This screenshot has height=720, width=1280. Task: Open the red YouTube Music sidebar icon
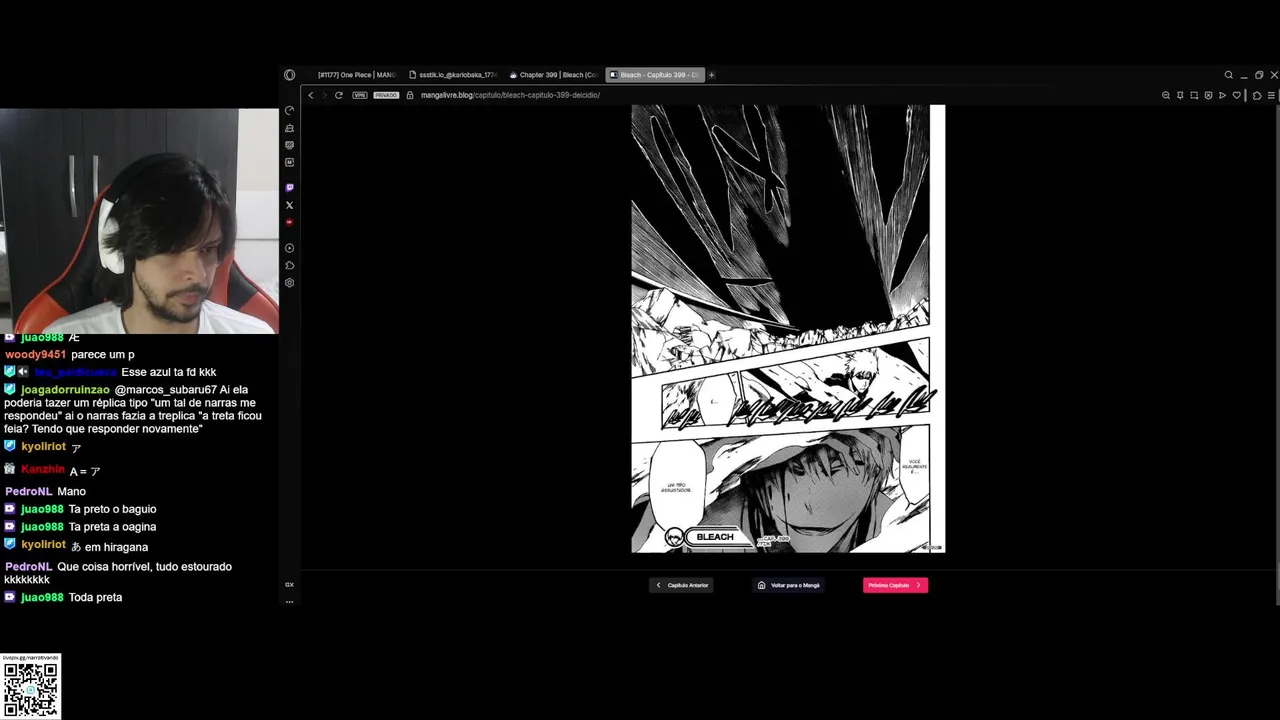(x=289, y=222)
